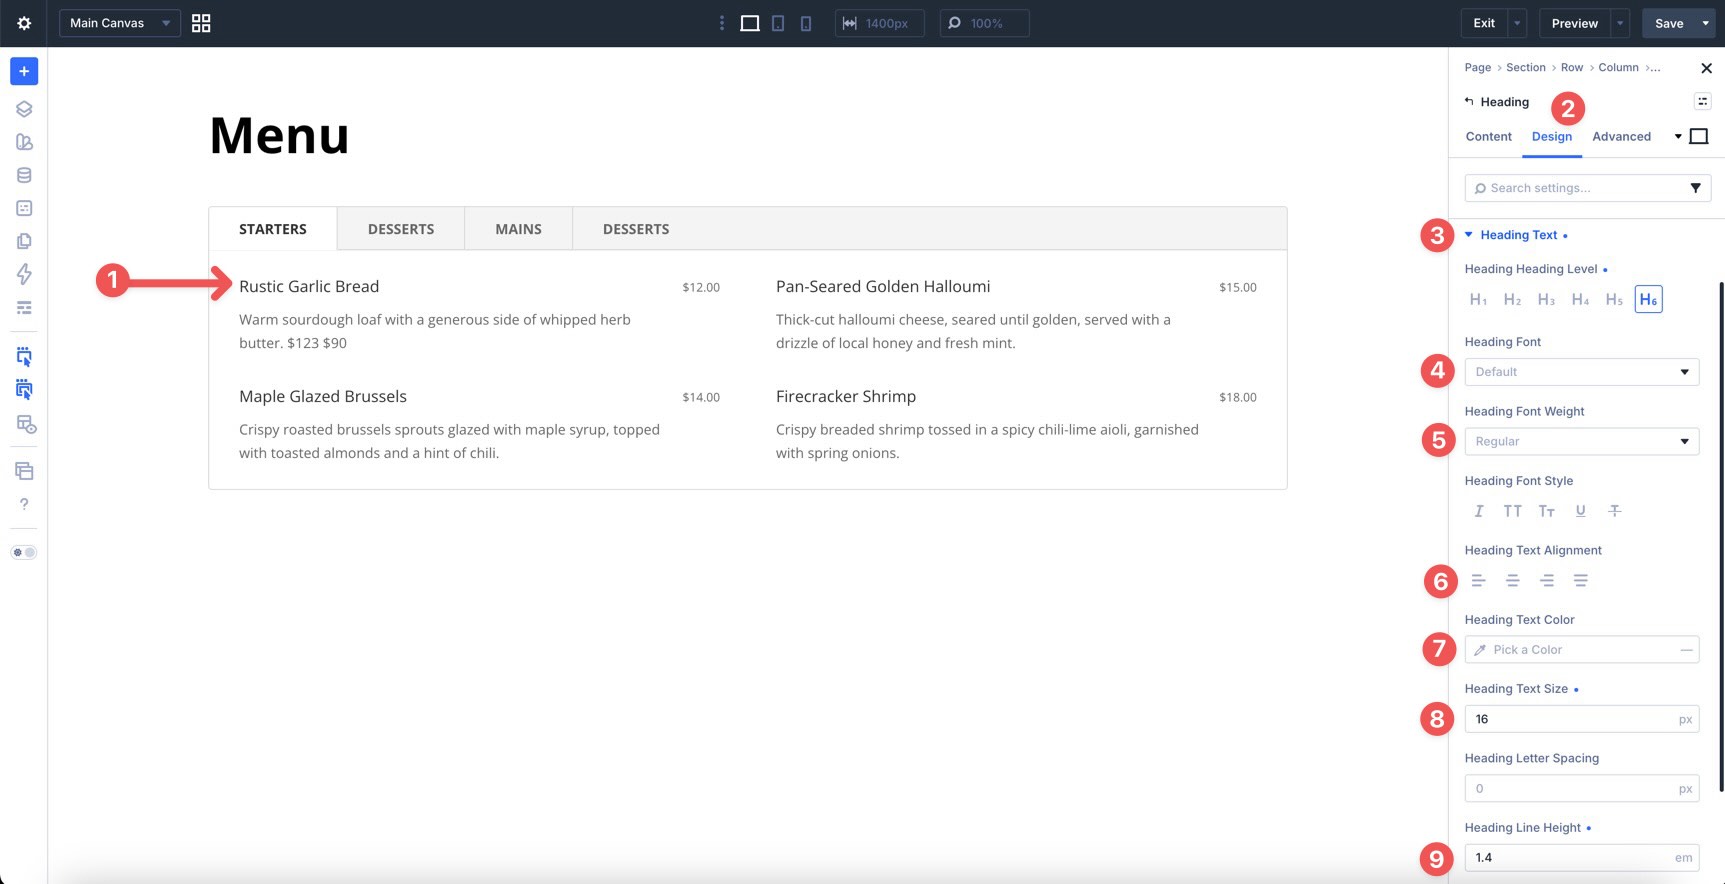The height and width of the screenshot is (884, 1725).
Task: Open Heading Text Color picker
Action: pyautogui.click(x=1581, y=650)
